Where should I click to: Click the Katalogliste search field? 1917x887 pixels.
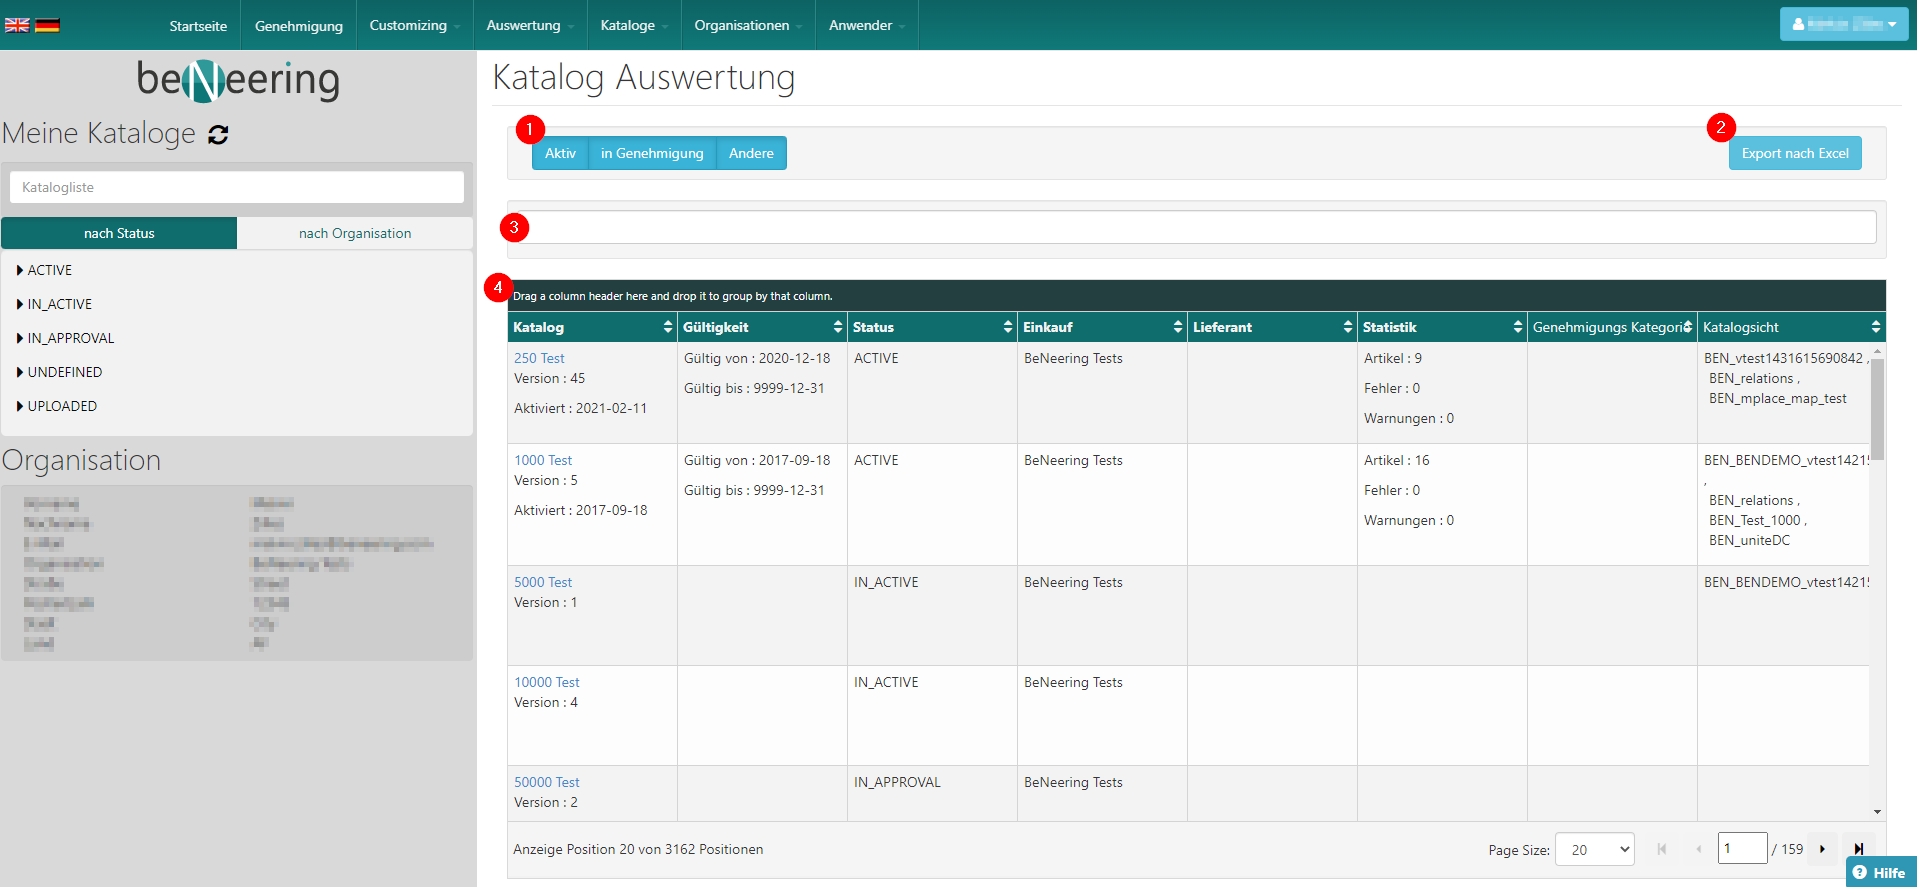pyautogui.click(x=237, y=187)
